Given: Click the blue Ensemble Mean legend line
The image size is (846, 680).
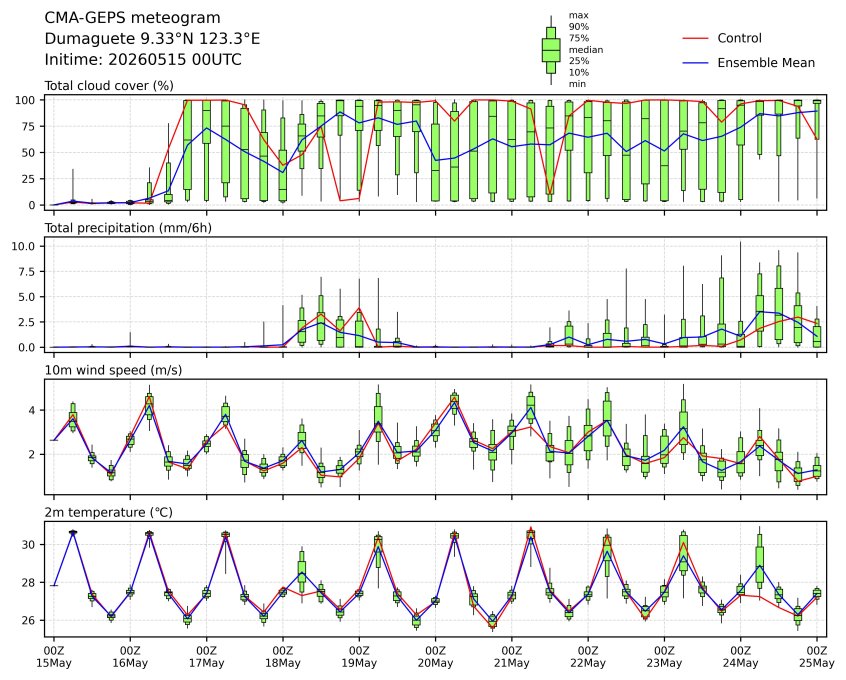Looking at the screenshot, I should tap(695, 63).
